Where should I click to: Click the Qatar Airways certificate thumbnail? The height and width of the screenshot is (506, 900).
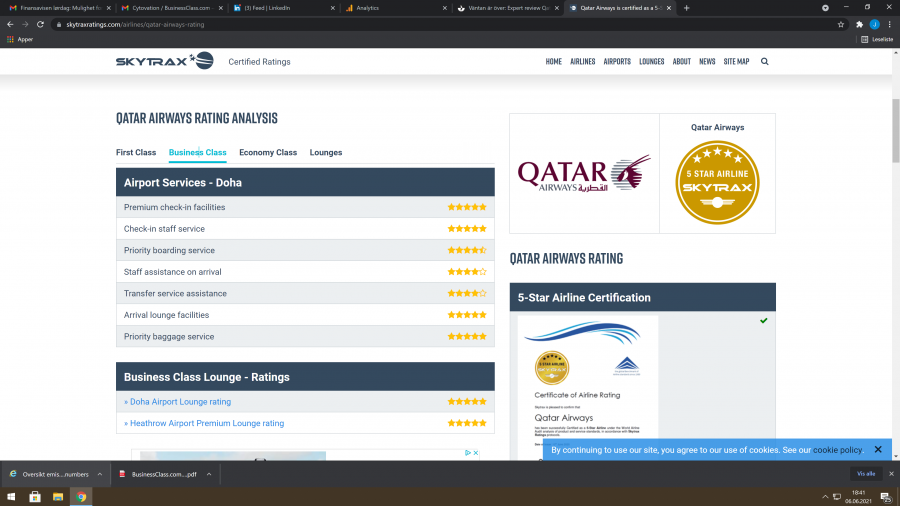[x=588, y=388]
